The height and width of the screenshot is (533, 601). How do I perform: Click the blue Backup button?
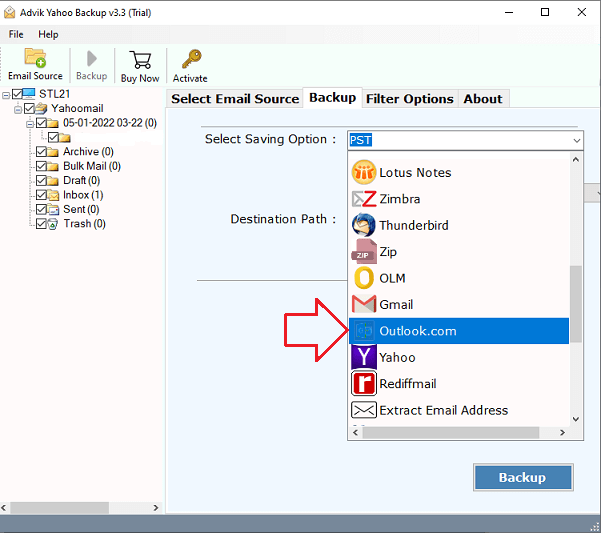click(523, 477)
